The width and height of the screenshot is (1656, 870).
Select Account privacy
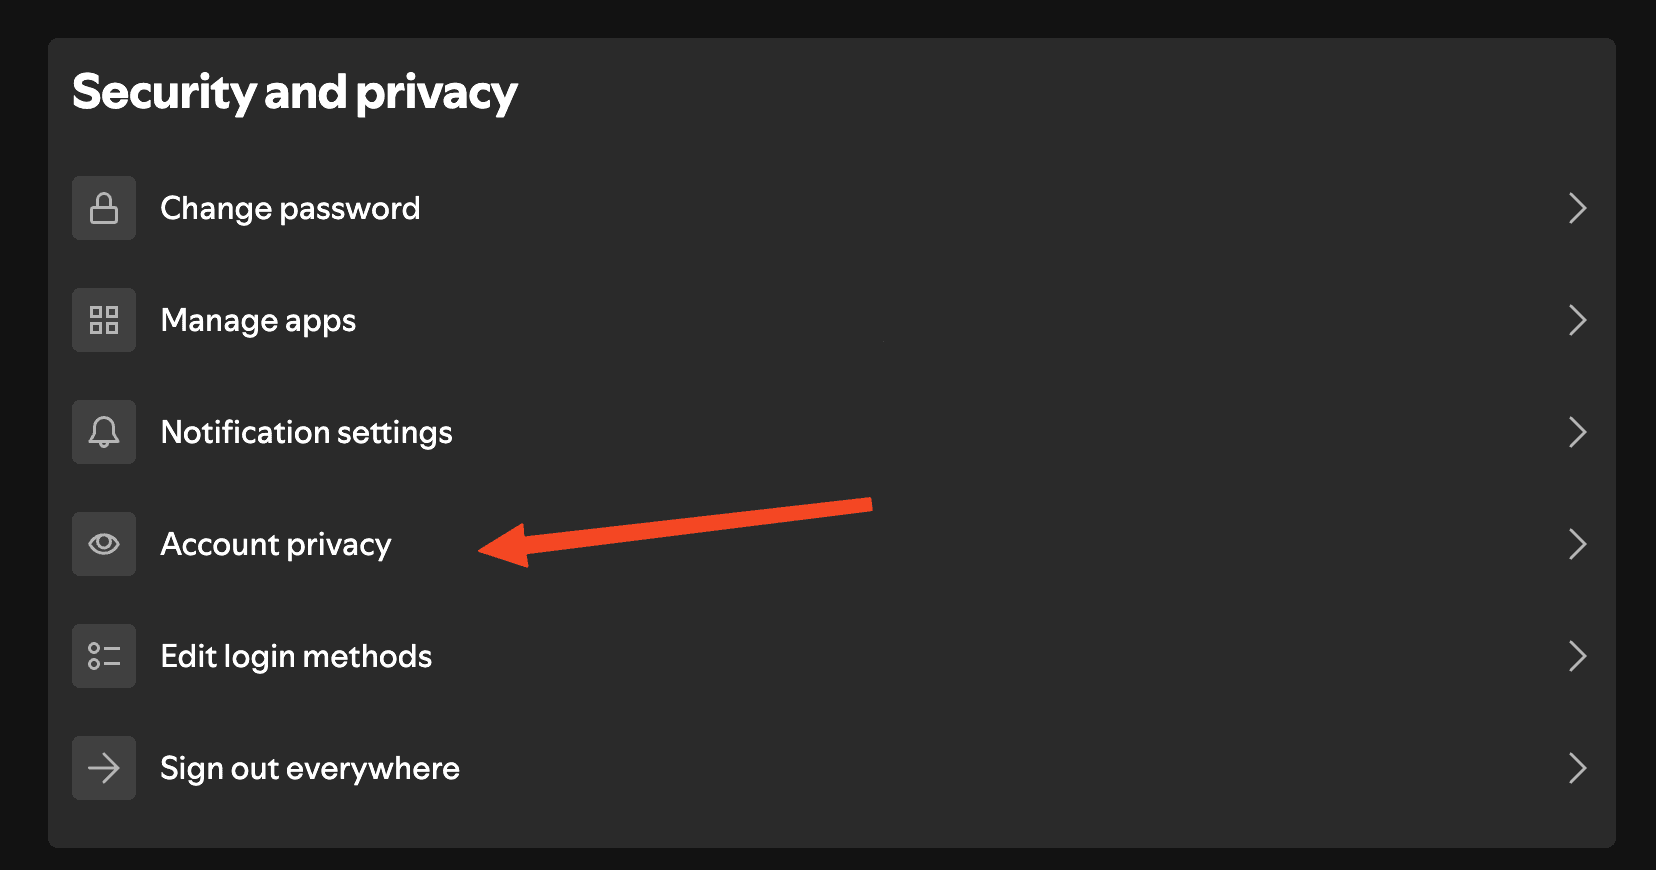[x=276, y=544]
